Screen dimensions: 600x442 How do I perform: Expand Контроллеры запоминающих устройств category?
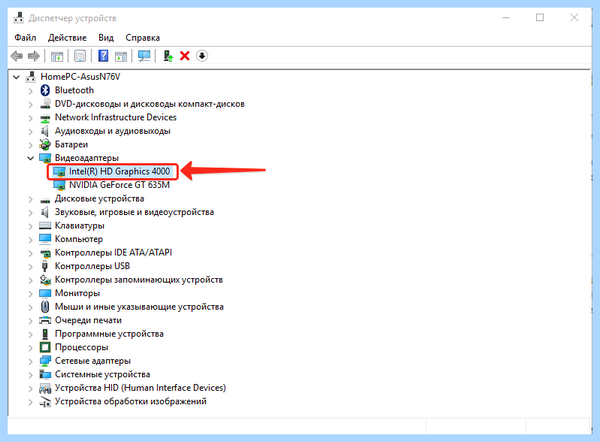tap(30, 280)
